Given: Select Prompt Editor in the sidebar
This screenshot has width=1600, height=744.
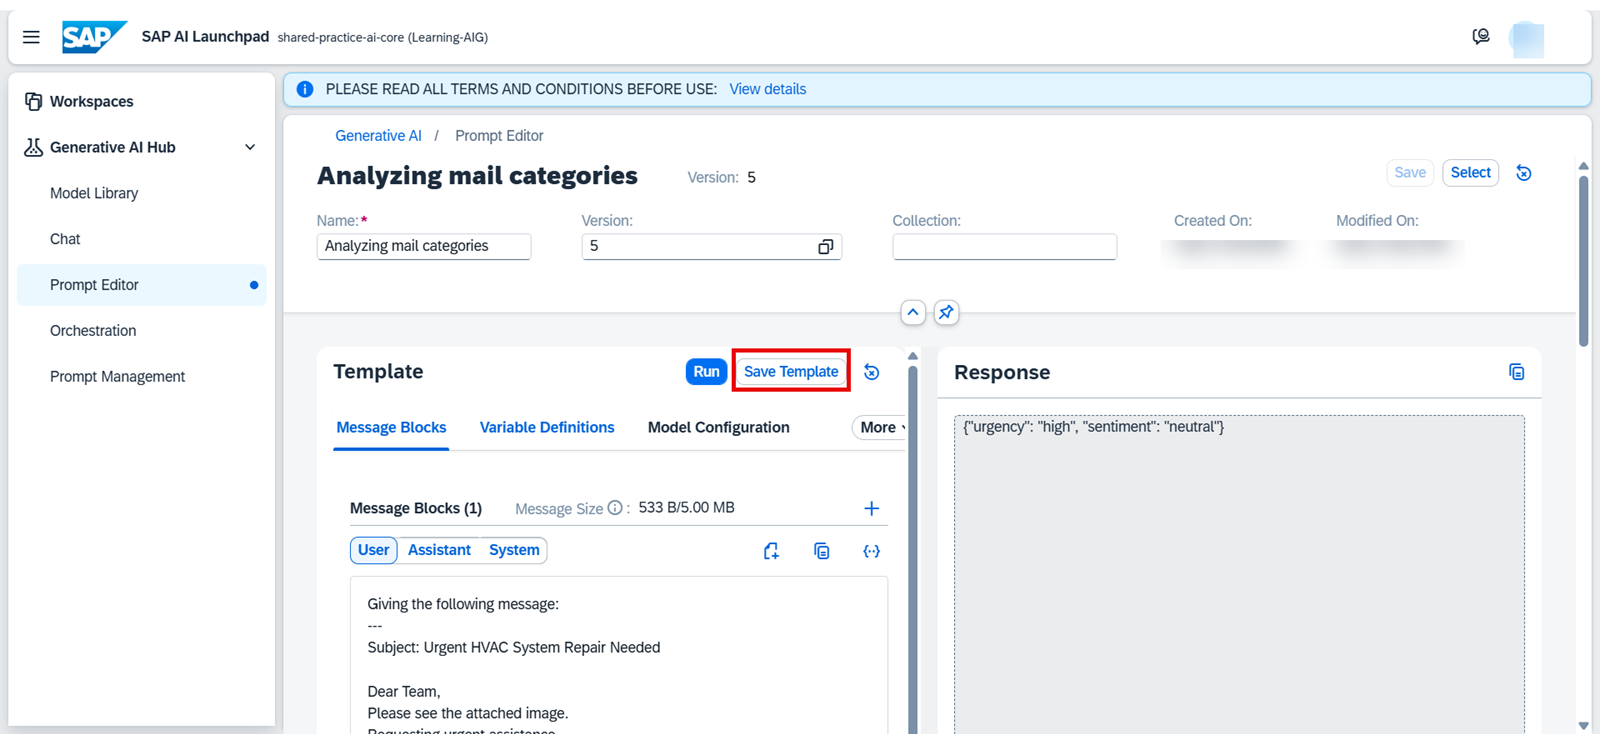Looking at the screenshot, I should [x=142, y=285].
